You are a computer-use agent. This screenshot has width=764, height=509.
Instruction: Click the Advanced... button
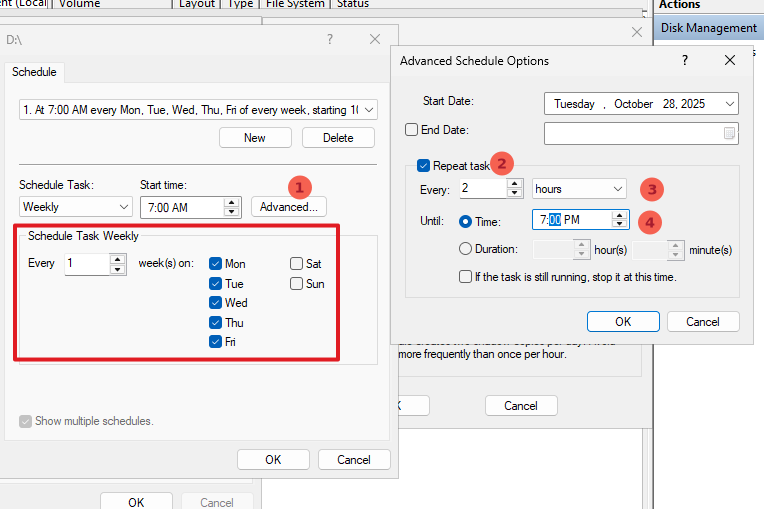coord(289,207)
